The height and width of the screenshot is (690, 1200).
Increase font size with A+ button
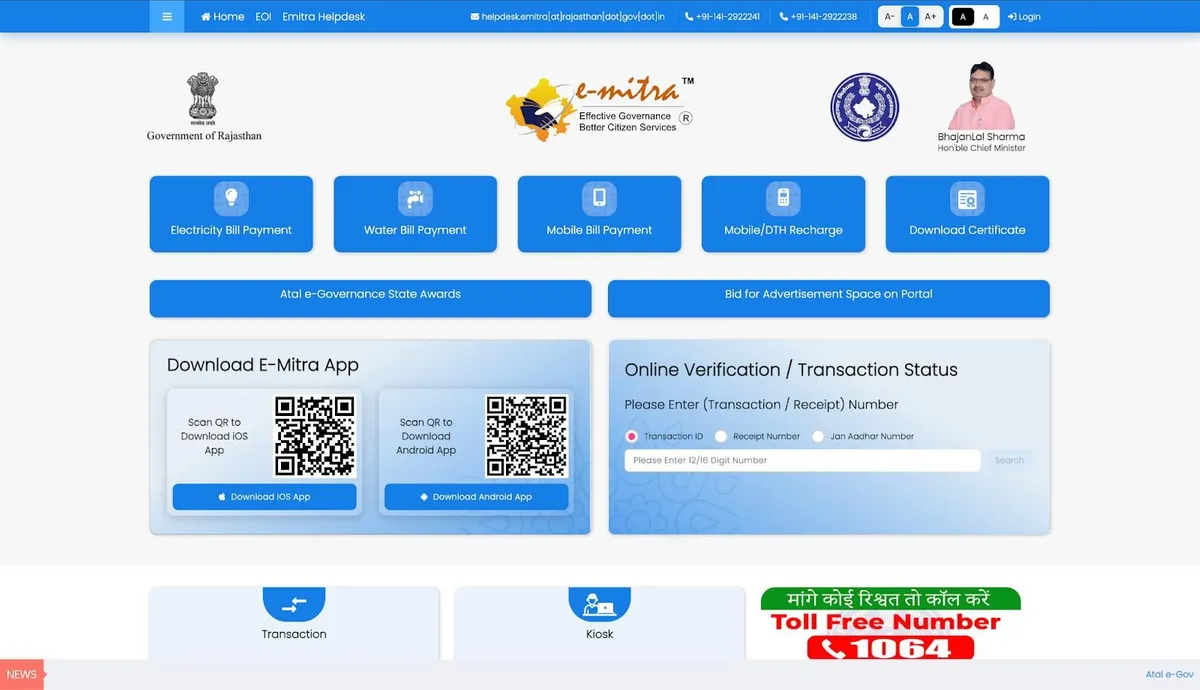[930, 17]
